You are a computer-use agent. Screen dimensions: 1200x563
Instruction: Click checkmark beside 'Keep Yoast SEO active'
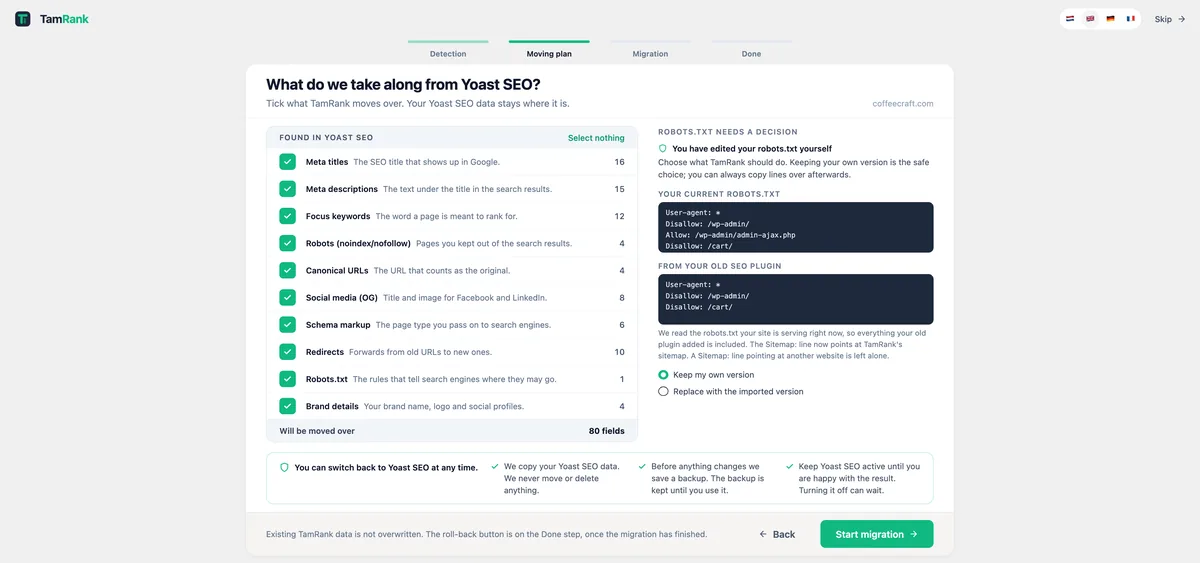[x=790, y=466]
